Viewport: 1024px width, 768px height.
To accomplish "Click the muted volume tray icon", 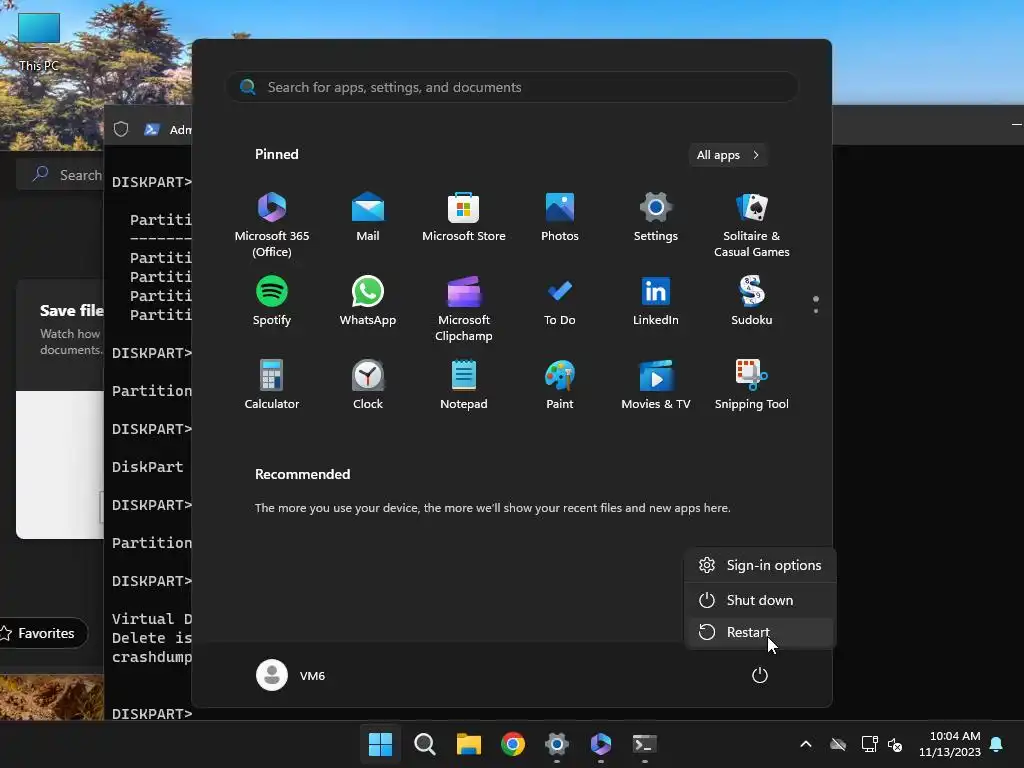I will tap(895, 744).
